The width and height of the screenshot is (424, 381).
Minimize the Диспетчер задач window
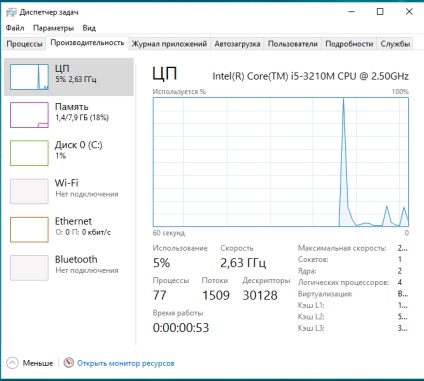click(x=351, y=12)
